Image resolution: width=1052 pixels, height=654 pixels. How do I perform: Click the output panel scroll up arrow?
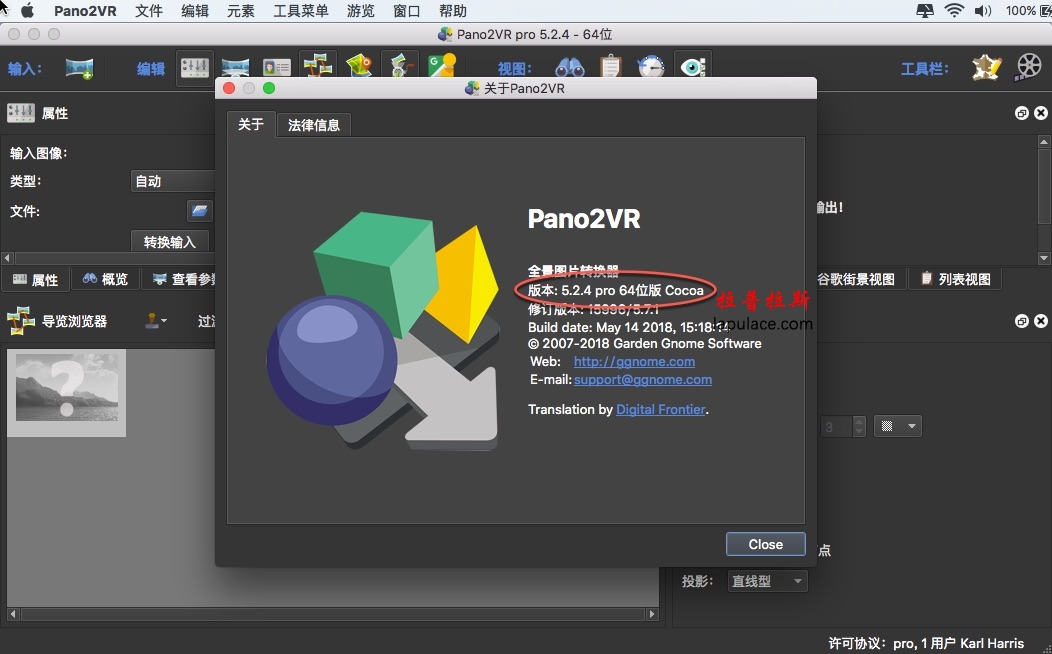1044,142
